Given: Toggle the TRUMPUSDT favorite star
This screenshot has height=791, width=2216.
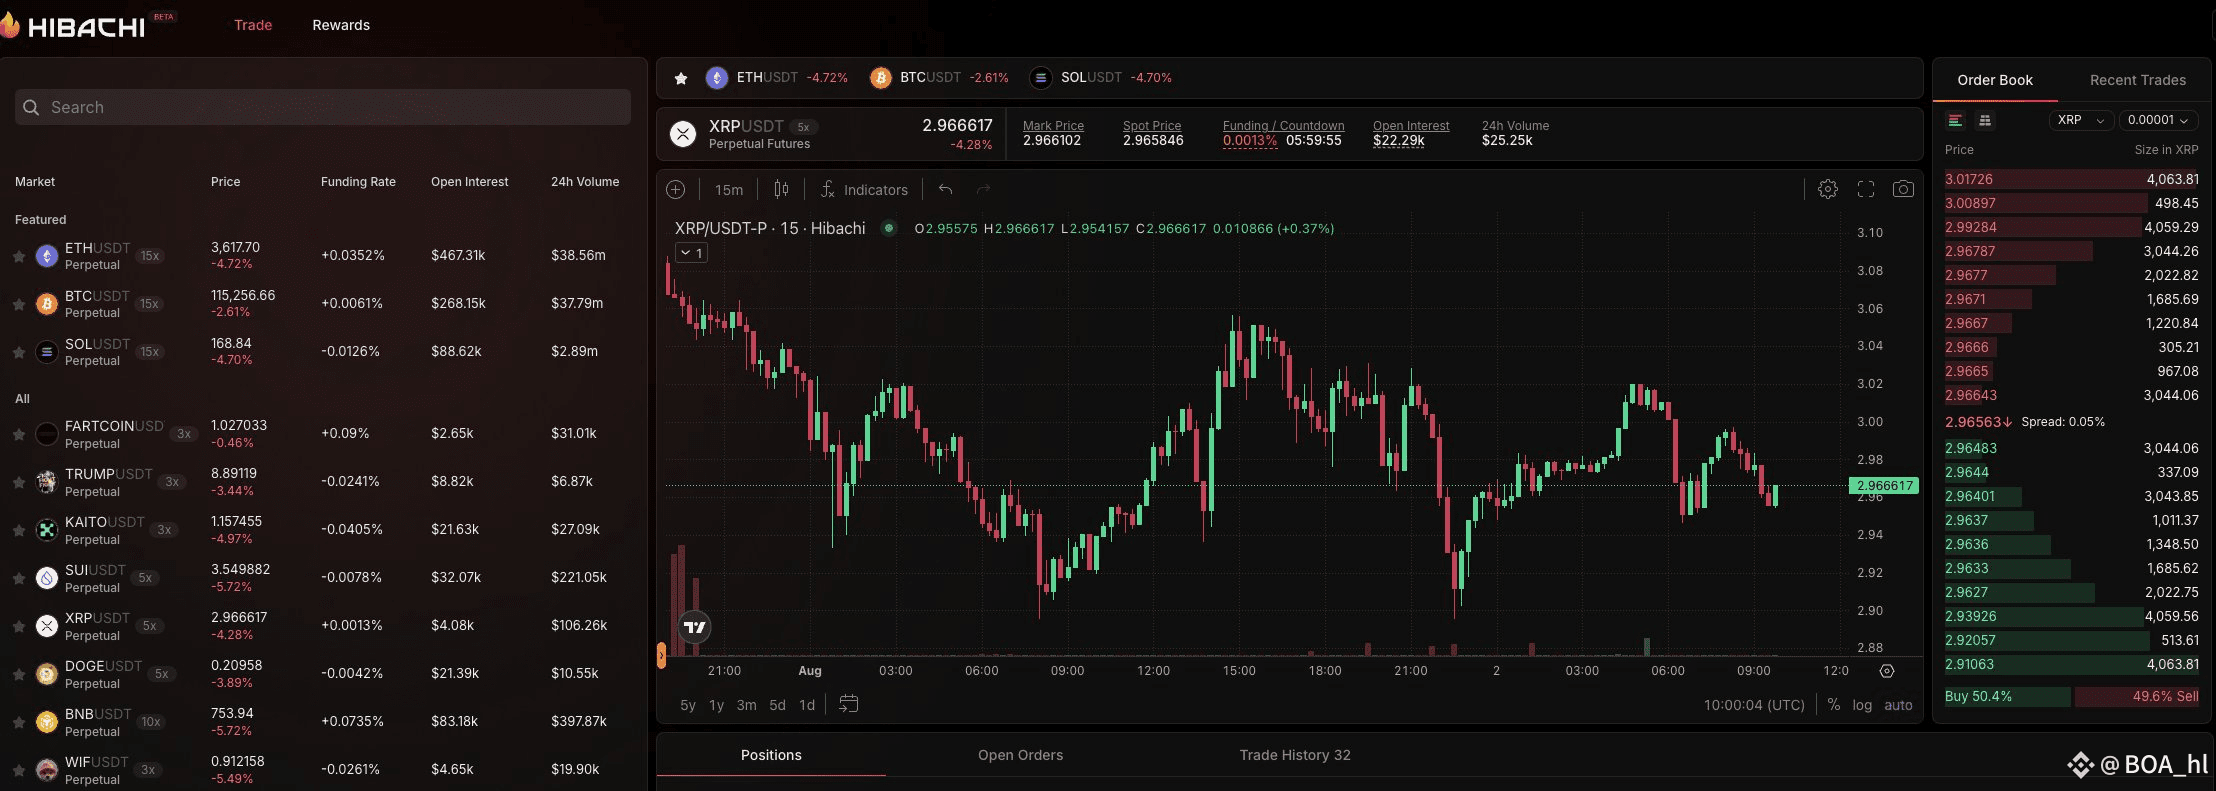Looking at the screenshot, I should click(x=19, y=482).
